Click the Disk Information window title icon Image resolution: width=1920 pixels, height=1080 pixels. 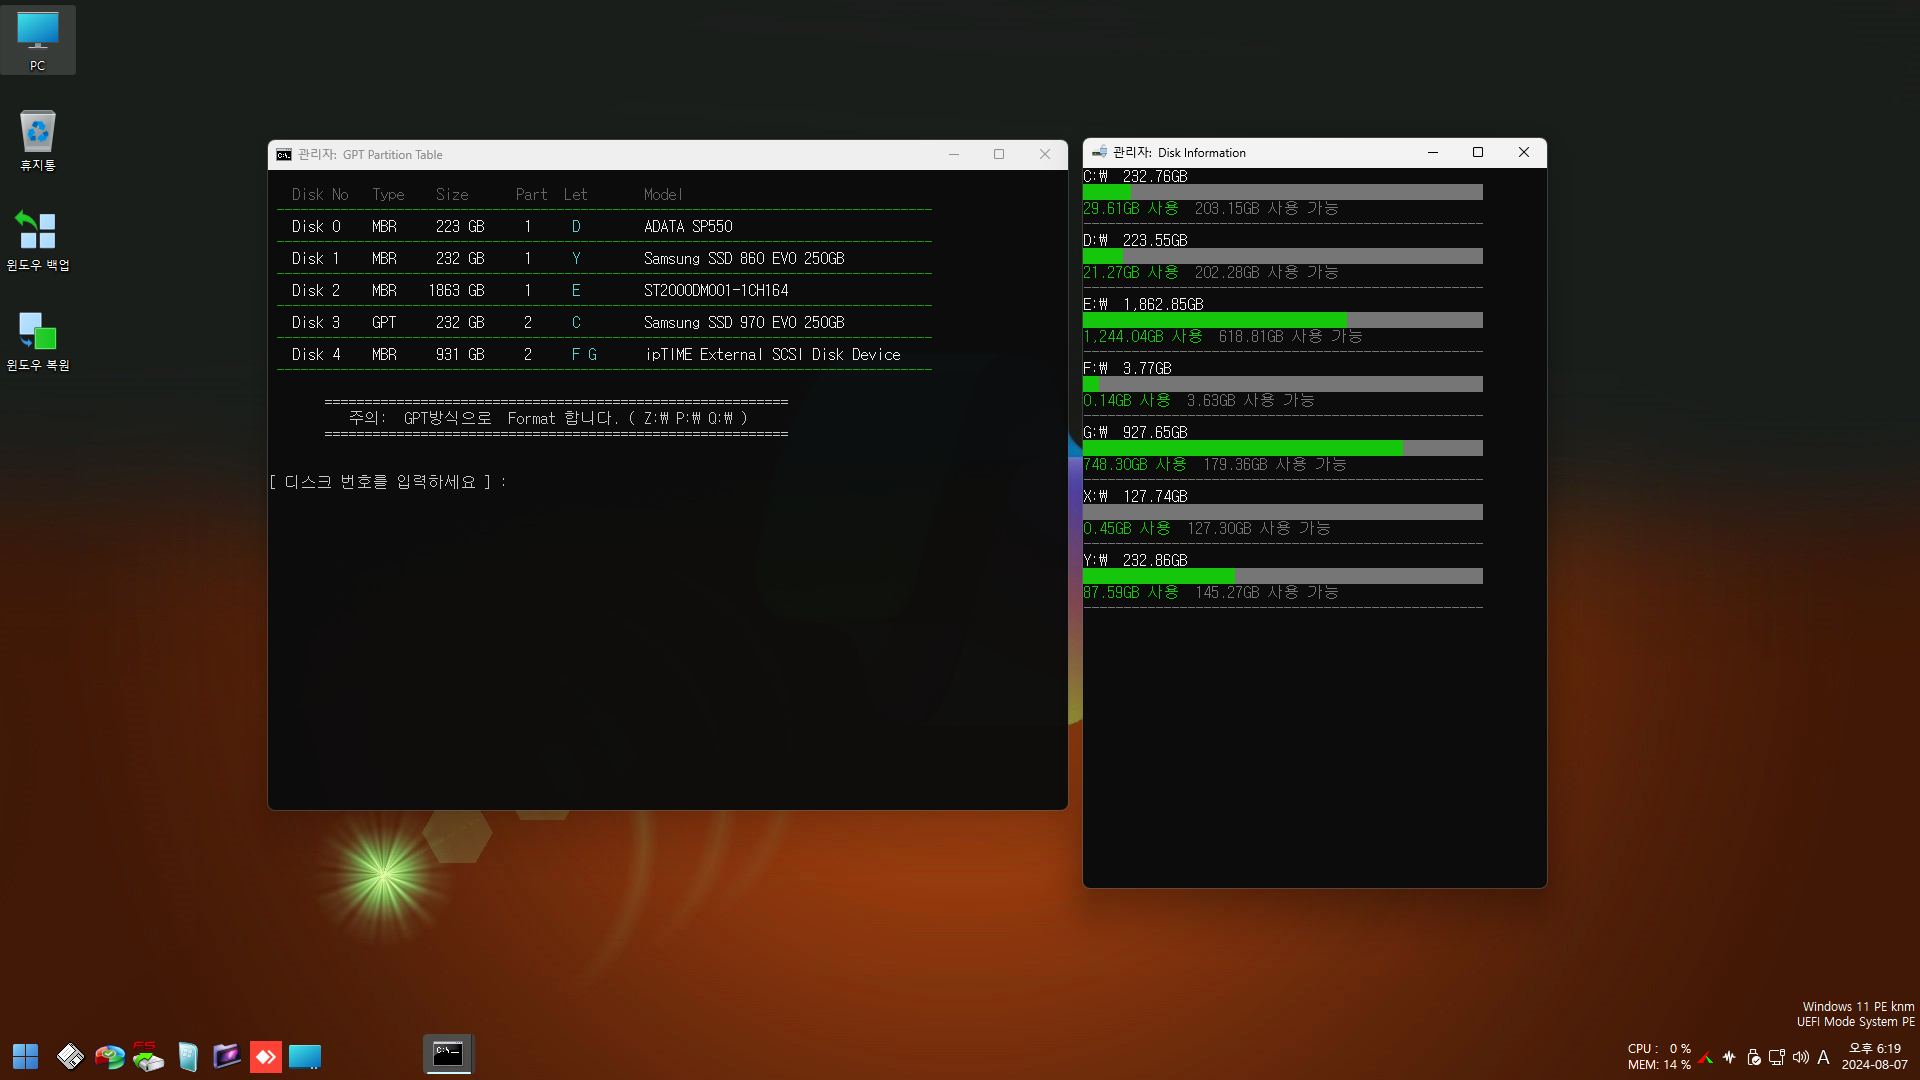pyautogui.click(x=1099, y=152)
